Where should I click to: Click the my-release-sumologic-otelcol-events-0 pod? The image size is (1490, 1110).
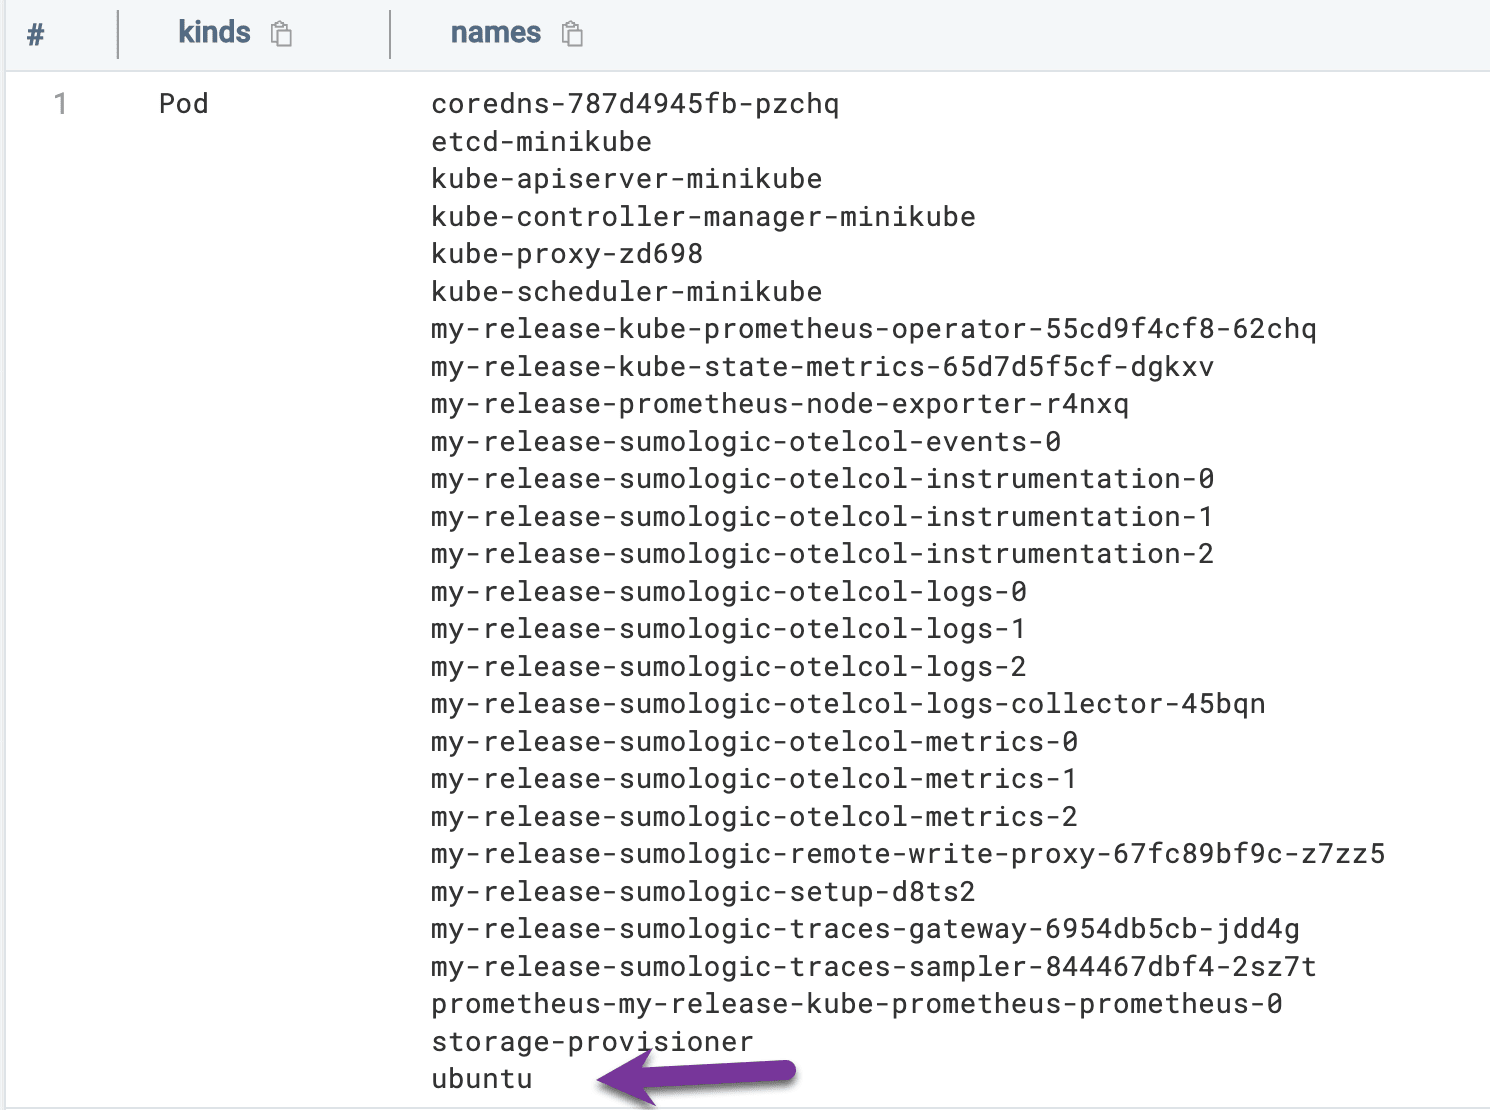pos(744,441)
